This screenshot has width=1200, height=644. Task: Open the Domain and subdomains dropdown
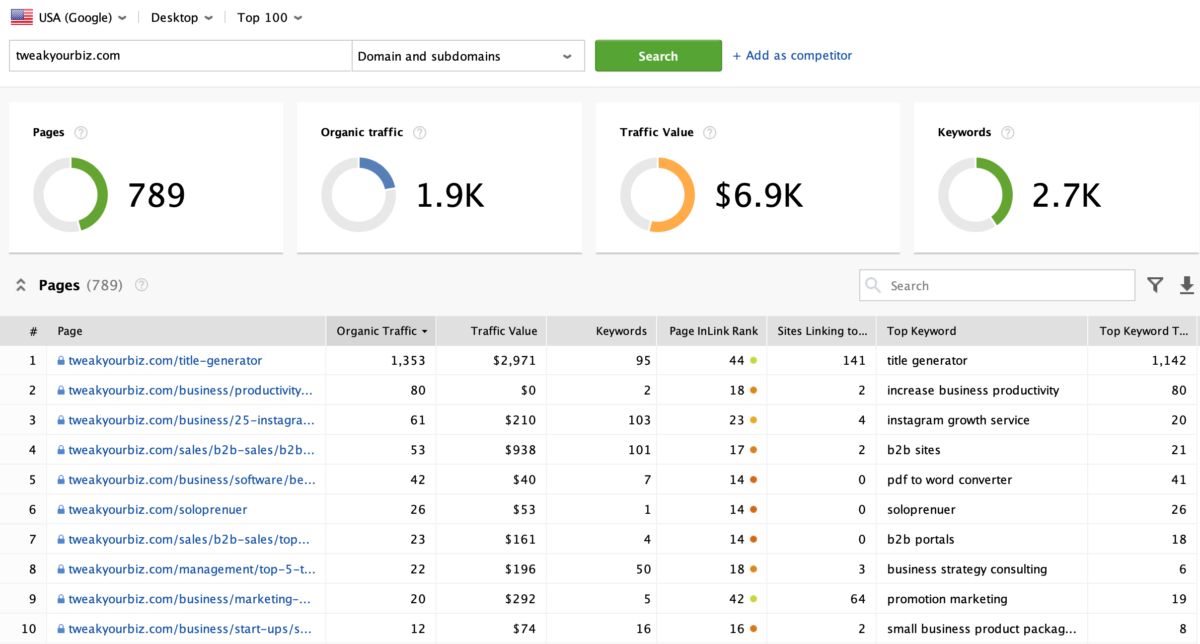(468, 56)
